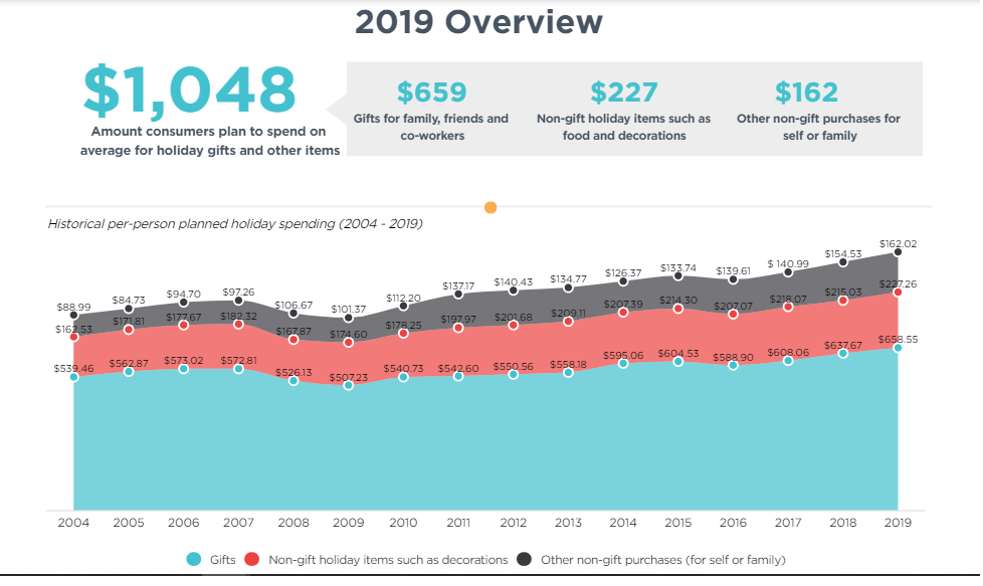983x586 pixels.
Task: Click the 2007 dark data point $97.26
Action: [x=238, y=300]
